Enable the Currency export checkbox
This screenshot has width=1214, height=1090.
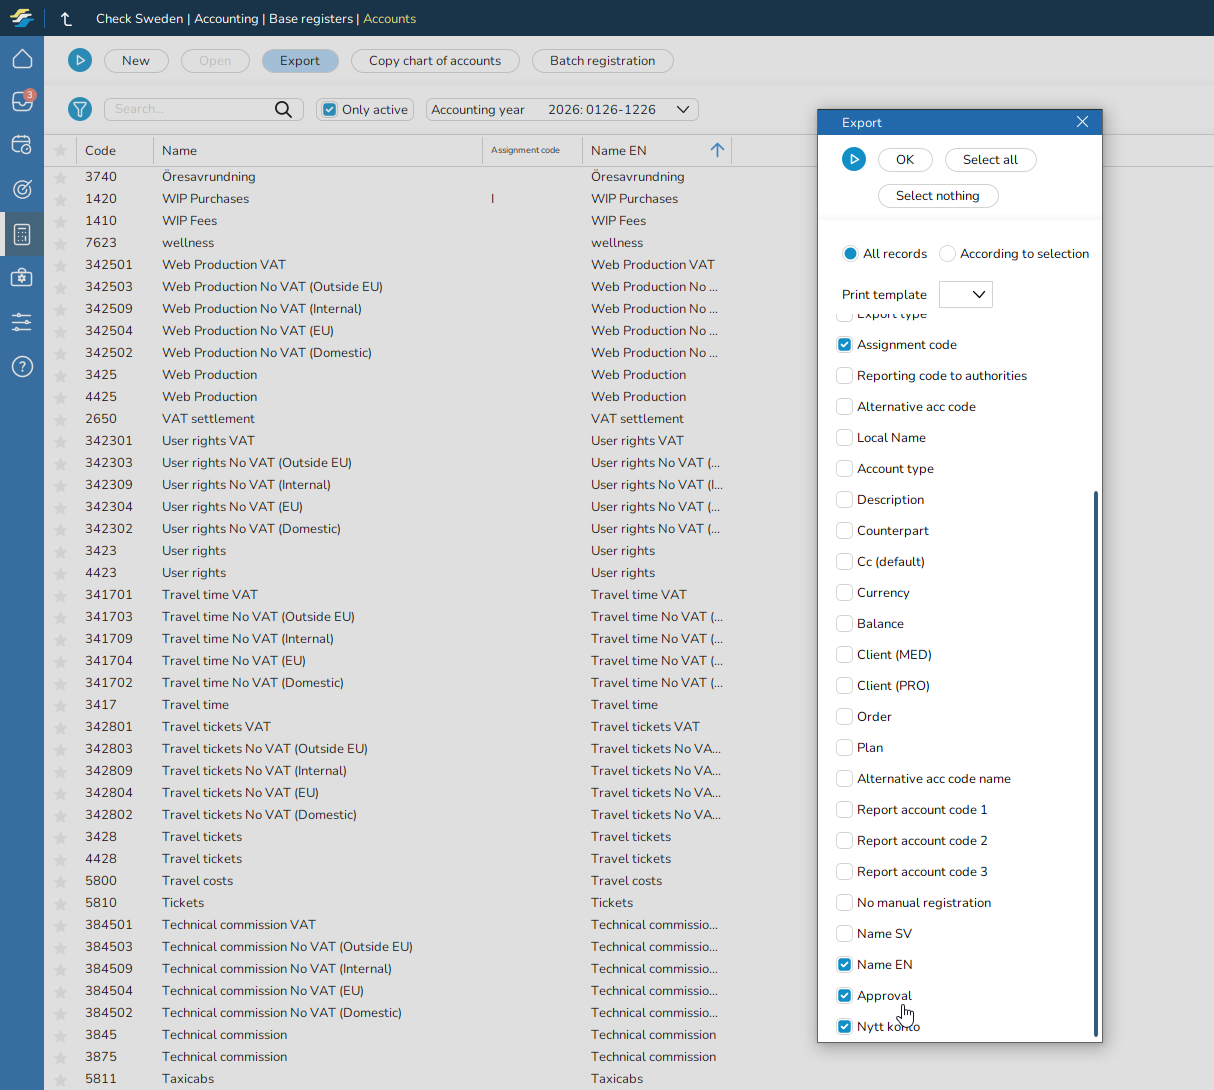tap(845, 593)
